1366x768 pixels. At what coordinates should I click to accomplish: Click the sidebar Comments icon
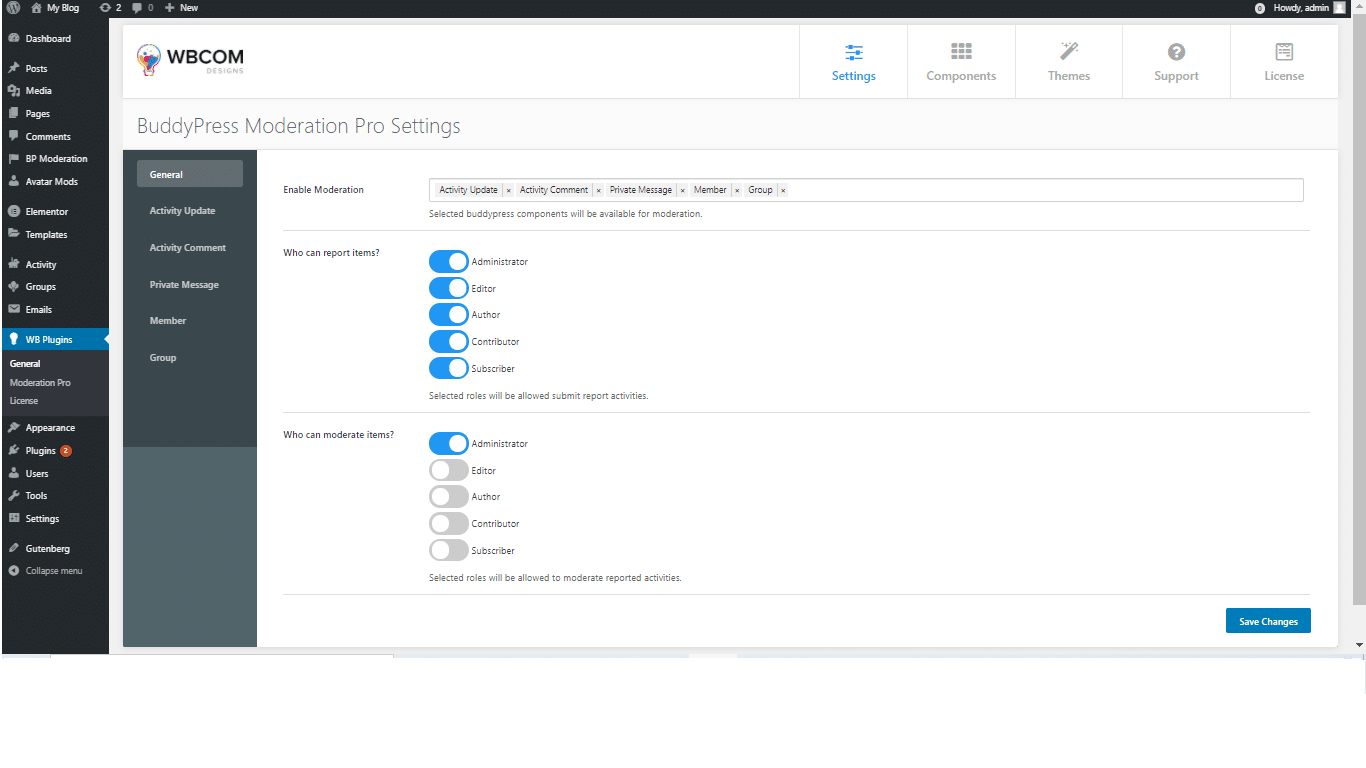(14, 136)
